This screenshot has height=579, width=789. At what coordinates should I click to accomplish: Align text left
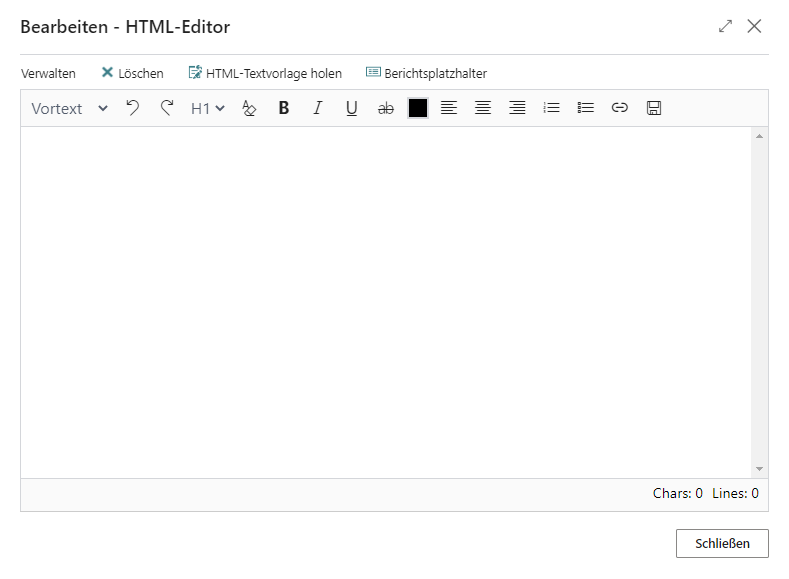pos(449,108)
